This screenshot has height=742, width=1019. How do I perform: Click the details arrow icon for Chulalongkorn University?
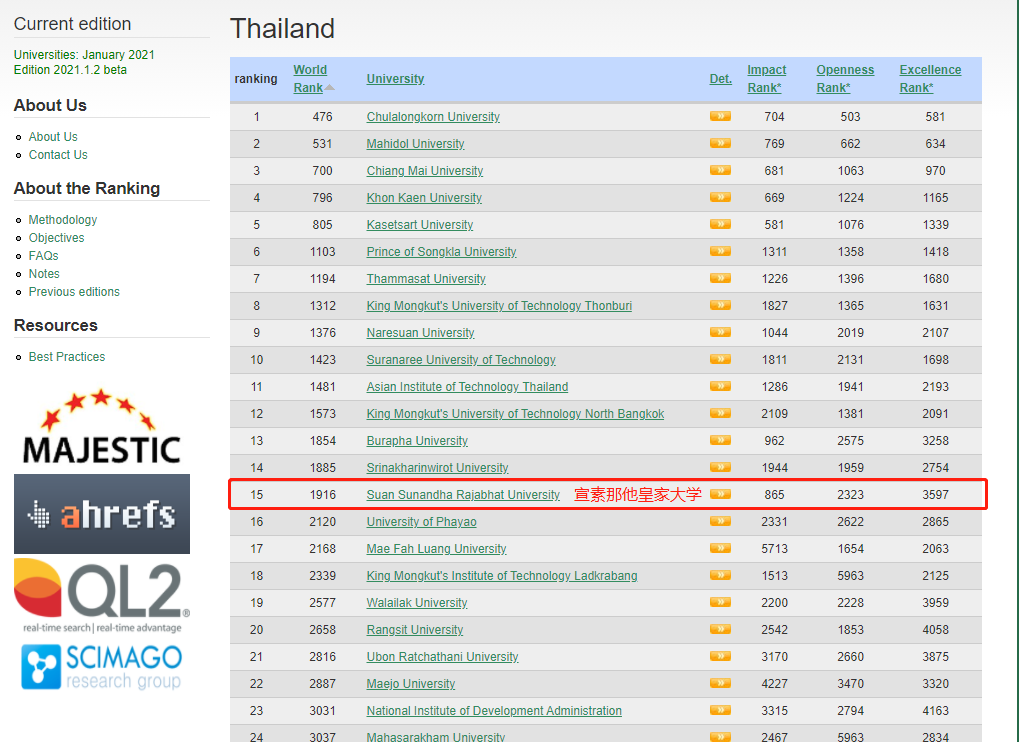point(720,116)
